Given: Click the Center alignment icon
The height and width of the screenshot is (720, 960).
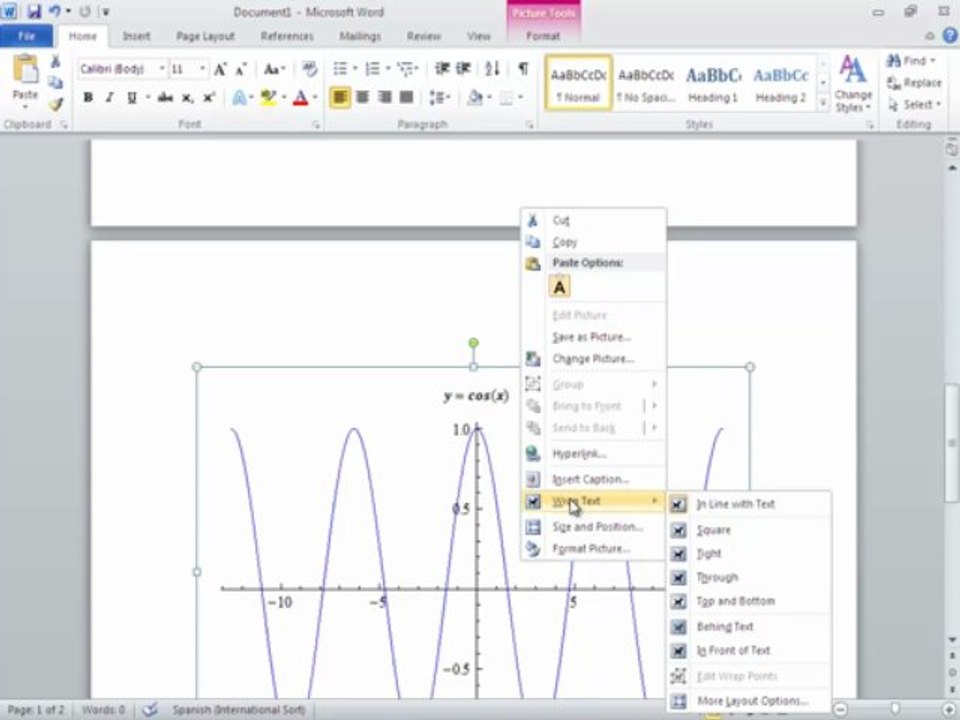Looking at the screenshot, I should coord(362,97).
